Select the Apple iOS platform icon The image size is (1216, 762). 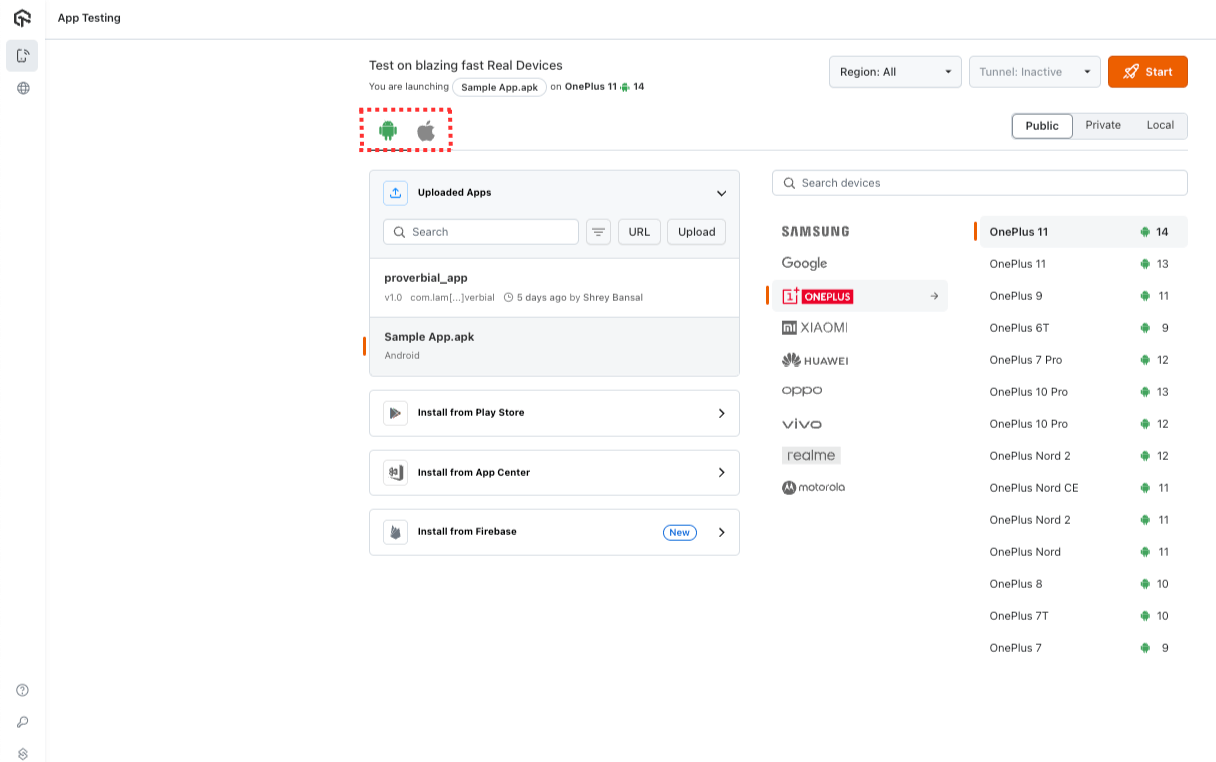(x=424, y=128)
